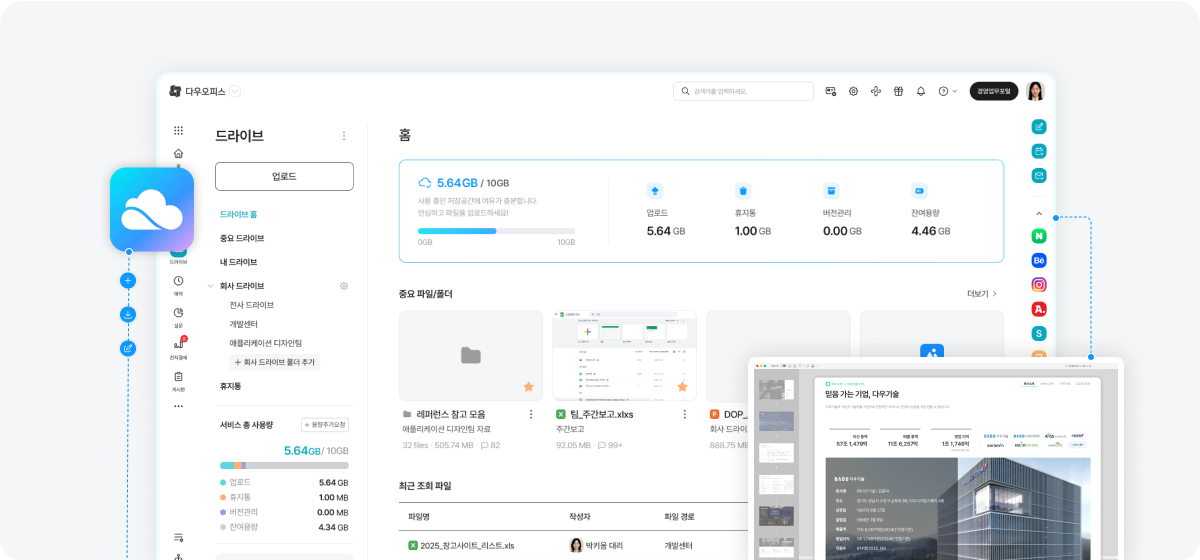Collapse the 회사 드라이브 tree
This screenshot has width=1200, height=560.
pos(211,286)
